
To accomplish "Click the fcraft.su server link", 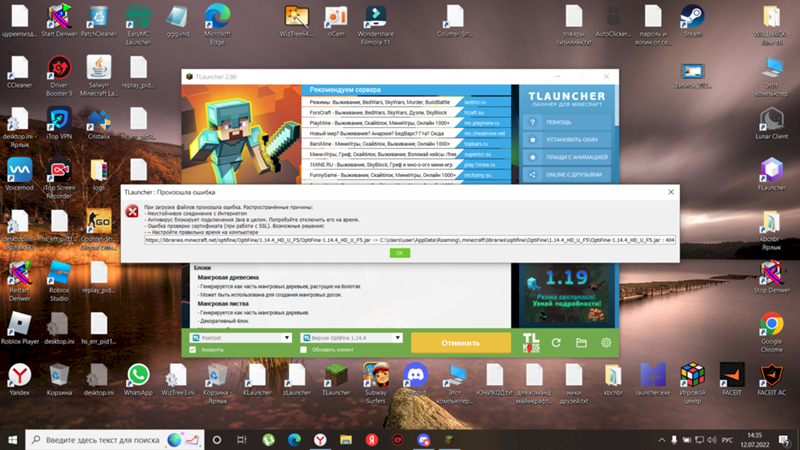I will pos(474,113).
